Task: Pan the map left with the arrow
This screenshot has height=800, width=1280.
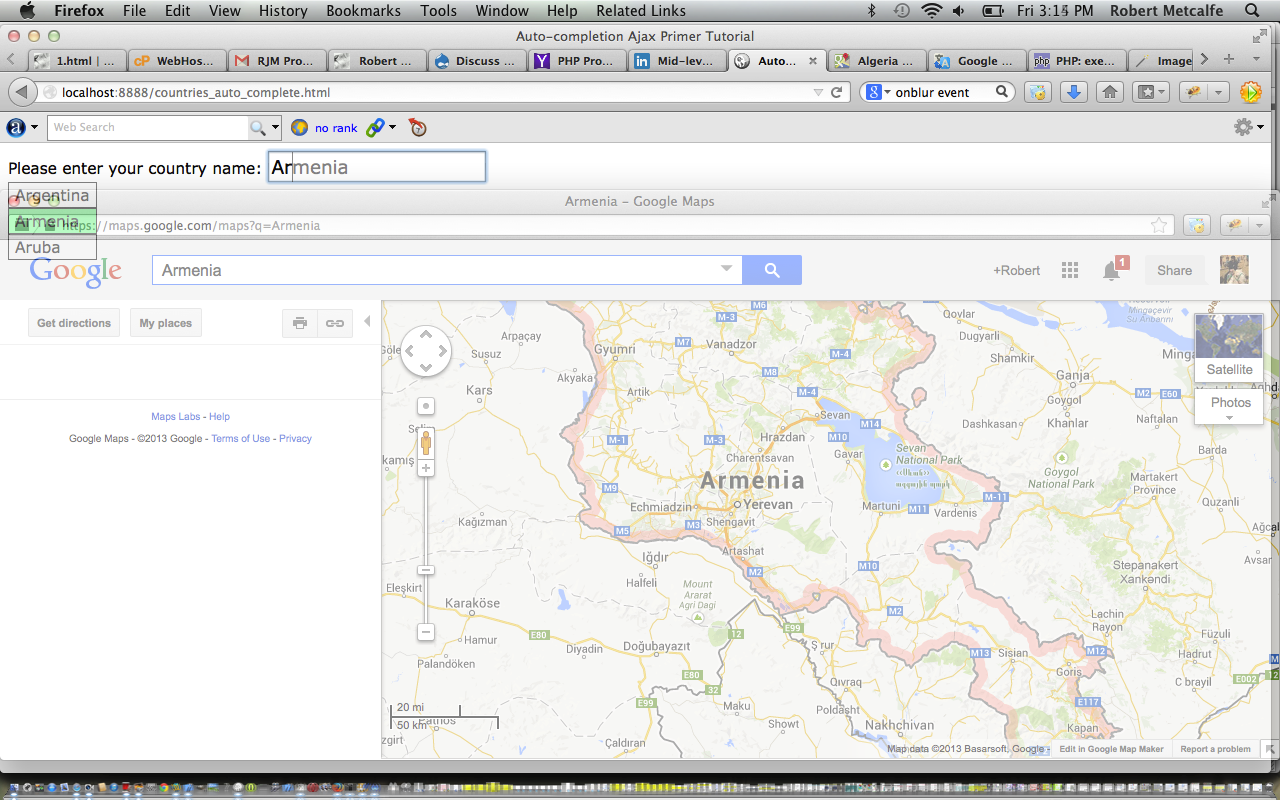Action: pos(409,352)
